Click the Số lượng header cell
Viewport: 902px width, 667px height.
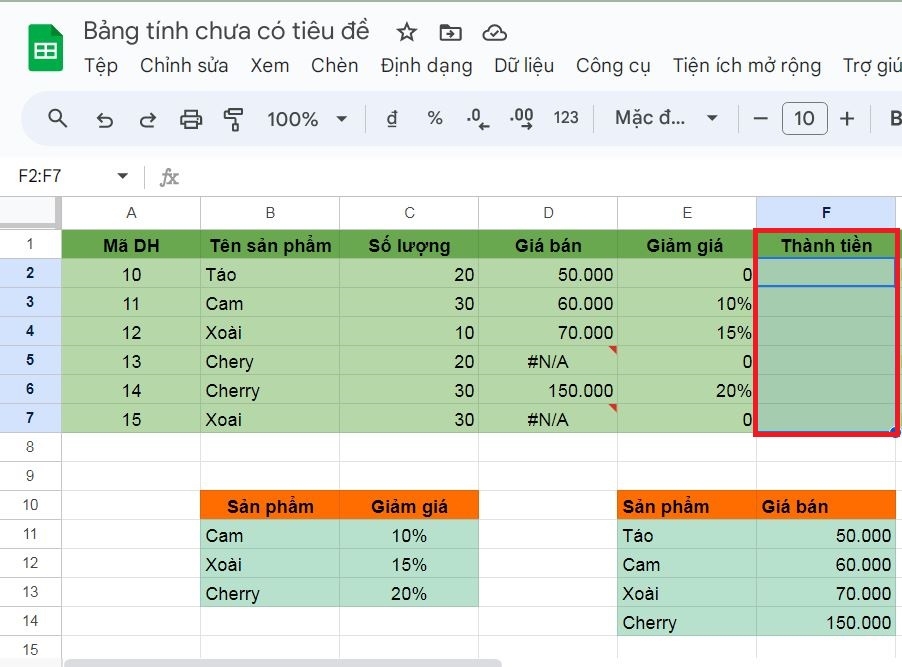tap(409, 245)
